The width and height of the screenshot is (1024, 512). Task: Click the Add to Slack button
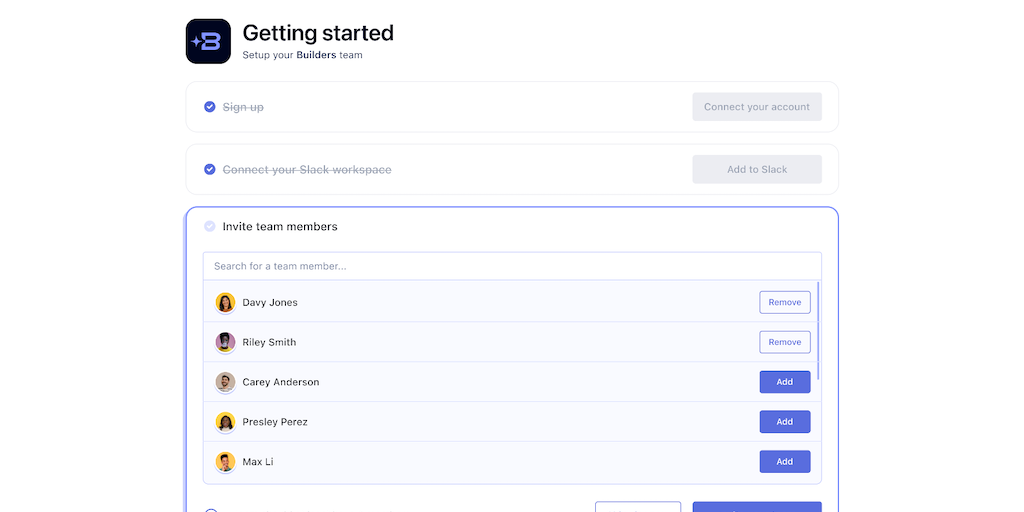[757, 169]
